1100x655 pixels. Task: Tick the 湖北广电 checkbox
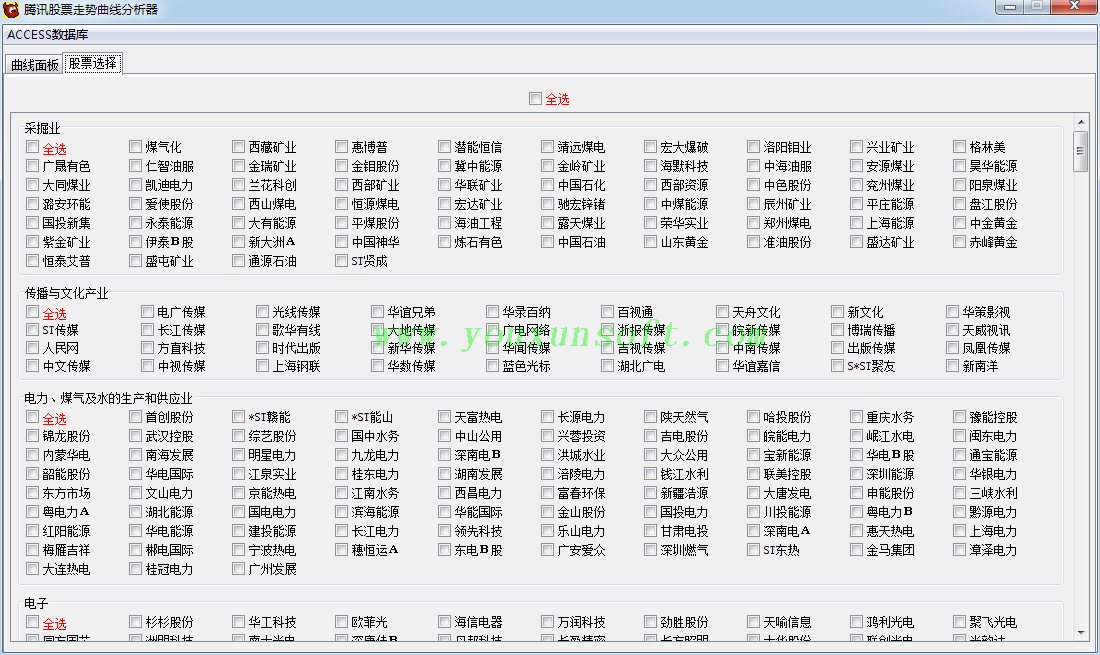(x=608, y=366)
